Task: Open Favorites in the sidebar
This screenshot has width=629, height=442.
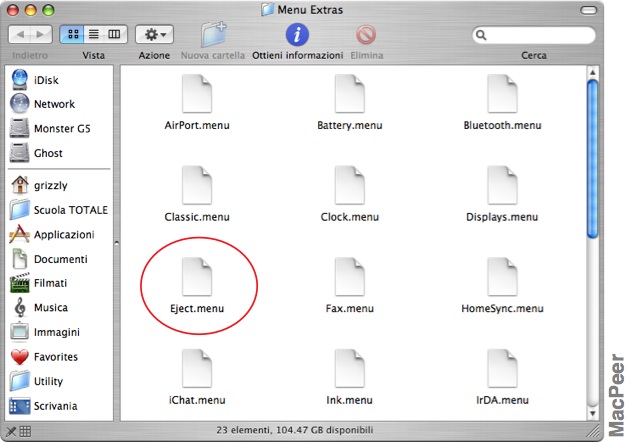Action: pyautogui.click(x=44, y=357)
